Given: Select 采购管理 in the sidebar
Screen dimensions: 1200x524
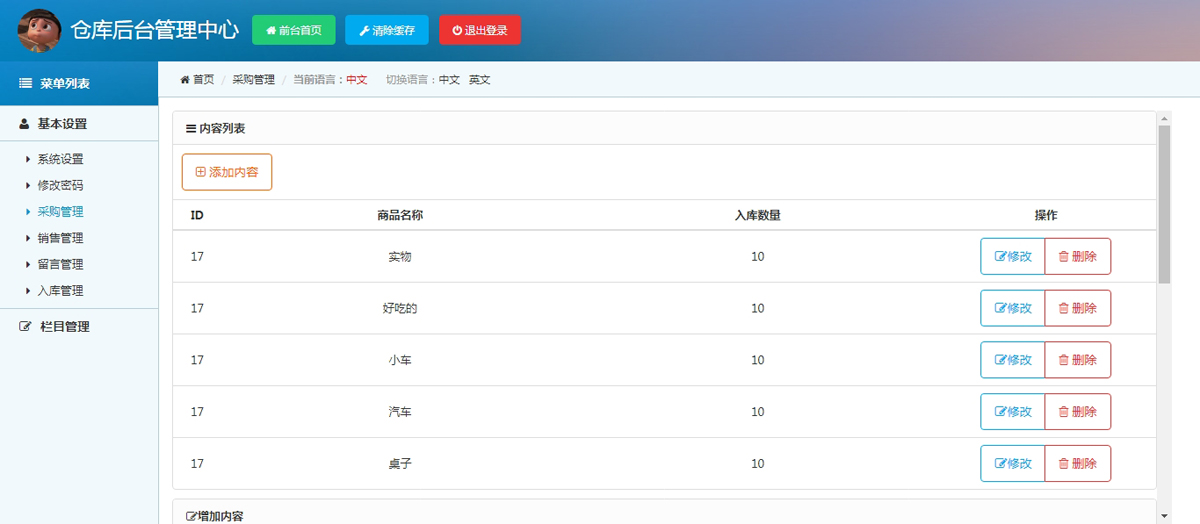Looking at the screenshot, I should coord(60,211).
